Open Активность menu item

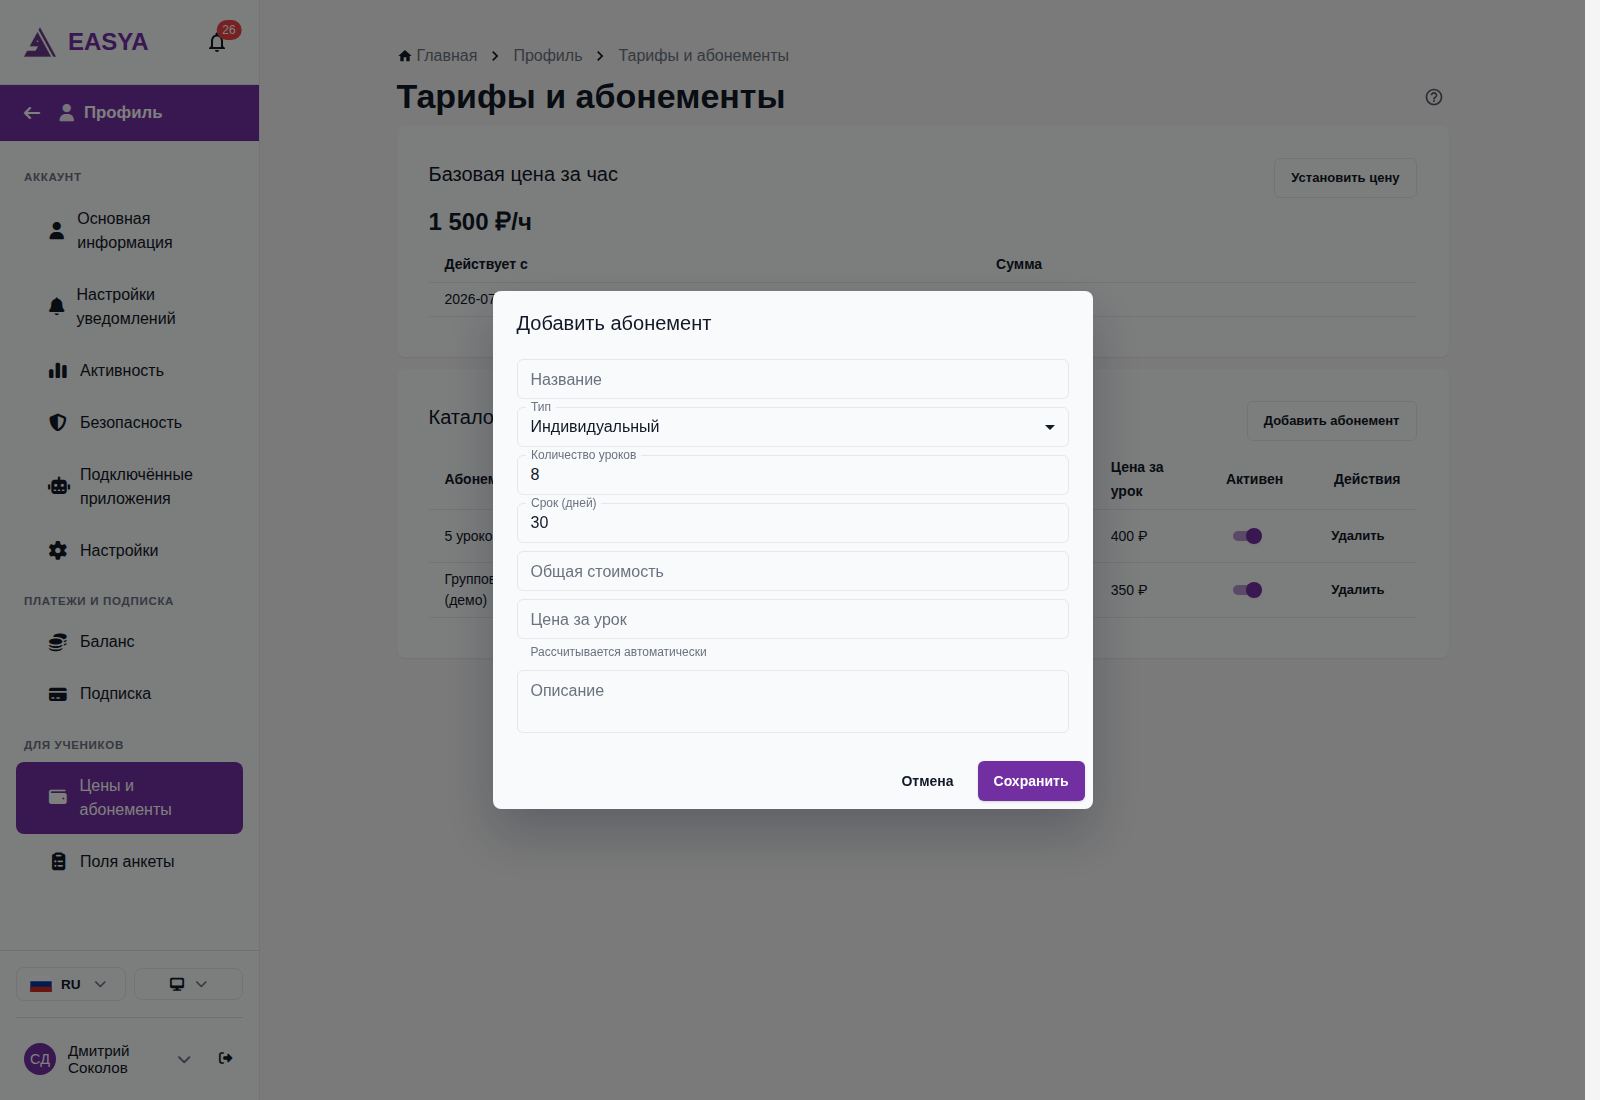129,371
